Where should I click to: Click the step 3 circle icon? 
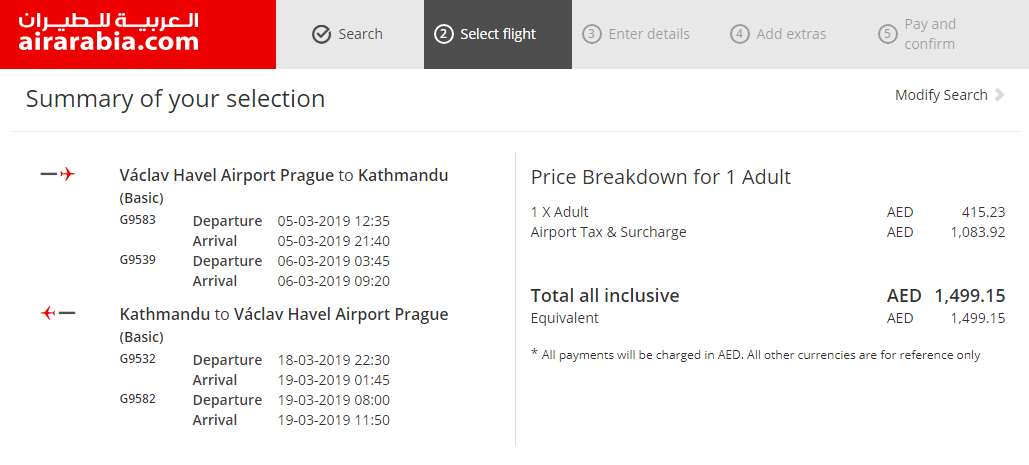tap(592, 34)
